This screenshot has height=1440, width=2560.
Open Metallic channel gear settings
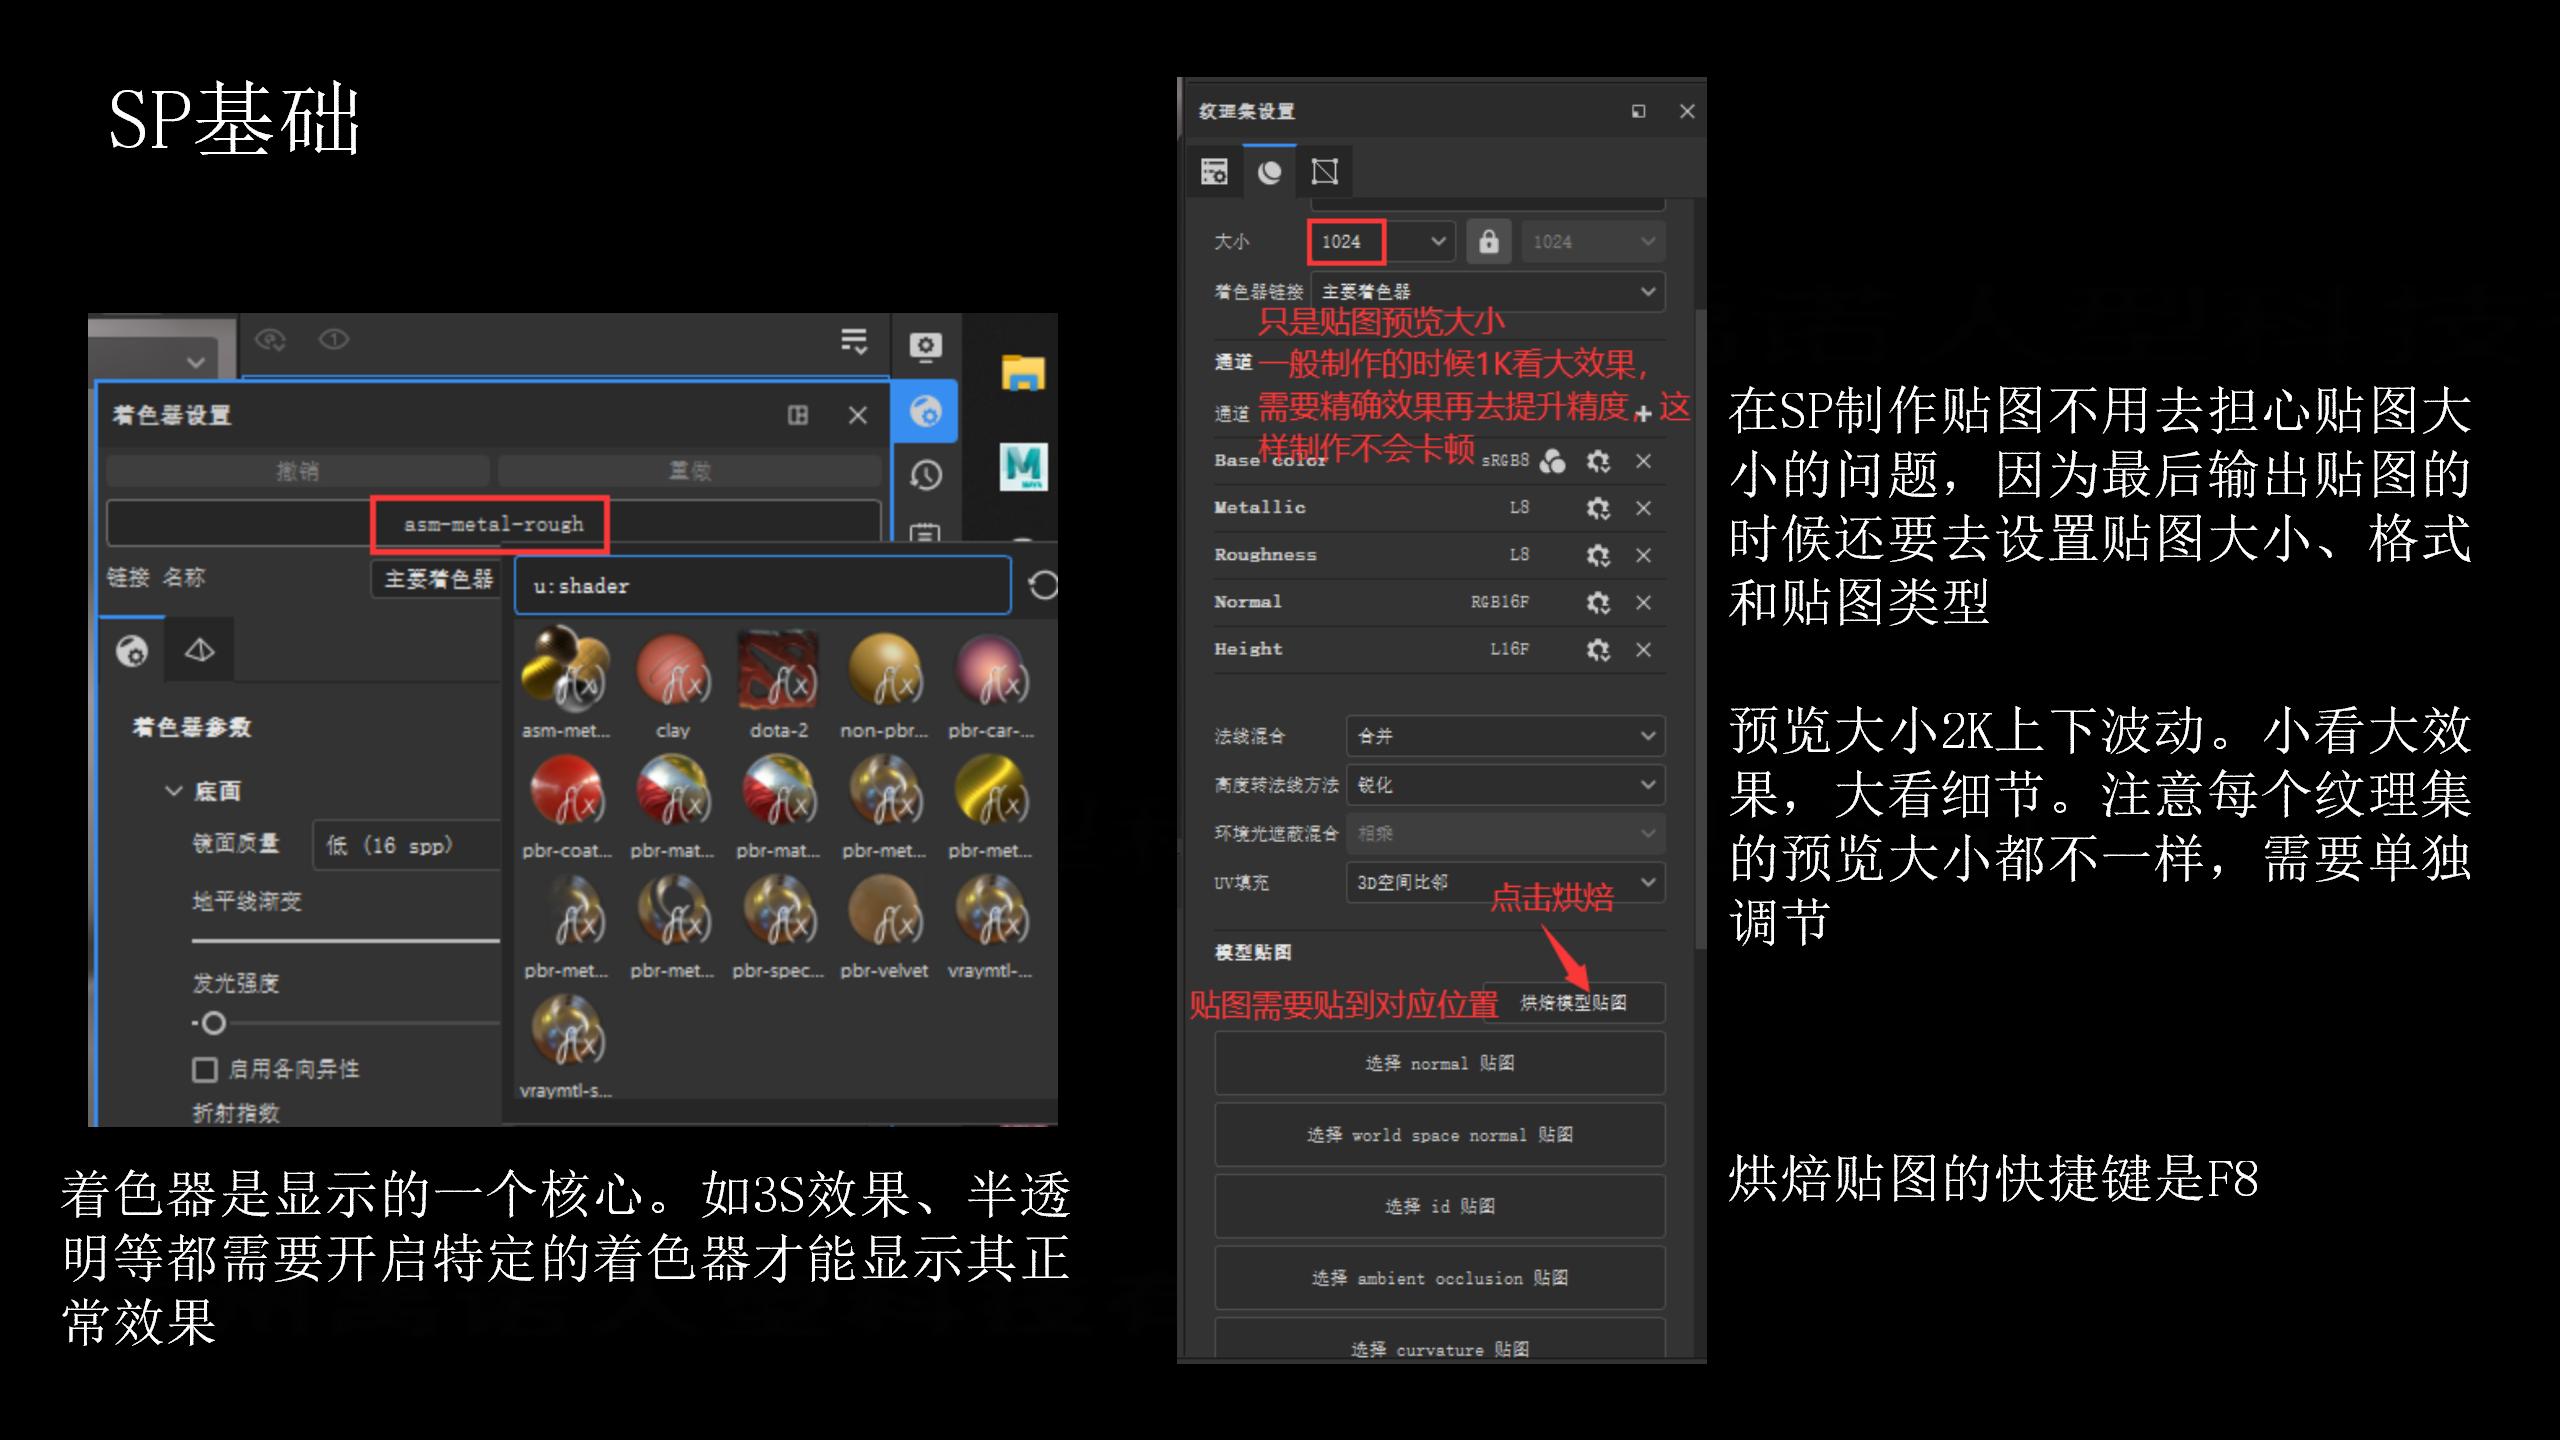tap(1598, 508)
